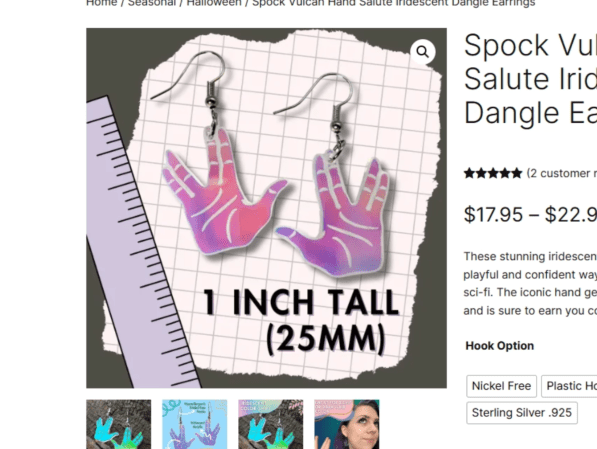Click the Hook Option label
The height and width of the screenshot is (449, 597).
[x=500, y=346]
